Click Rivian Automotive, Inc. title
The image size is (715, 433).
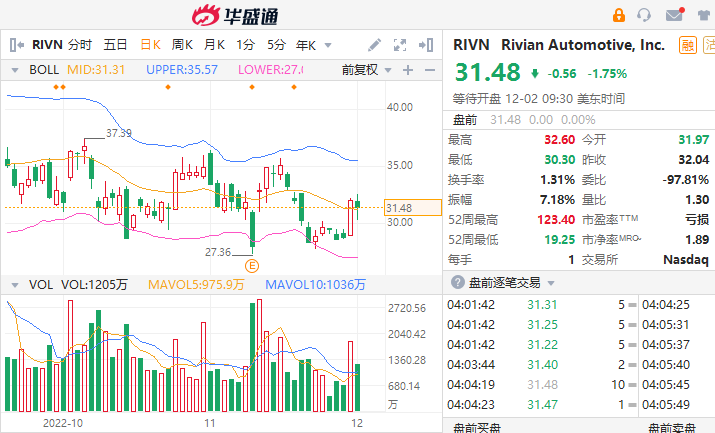click(583, 45)
